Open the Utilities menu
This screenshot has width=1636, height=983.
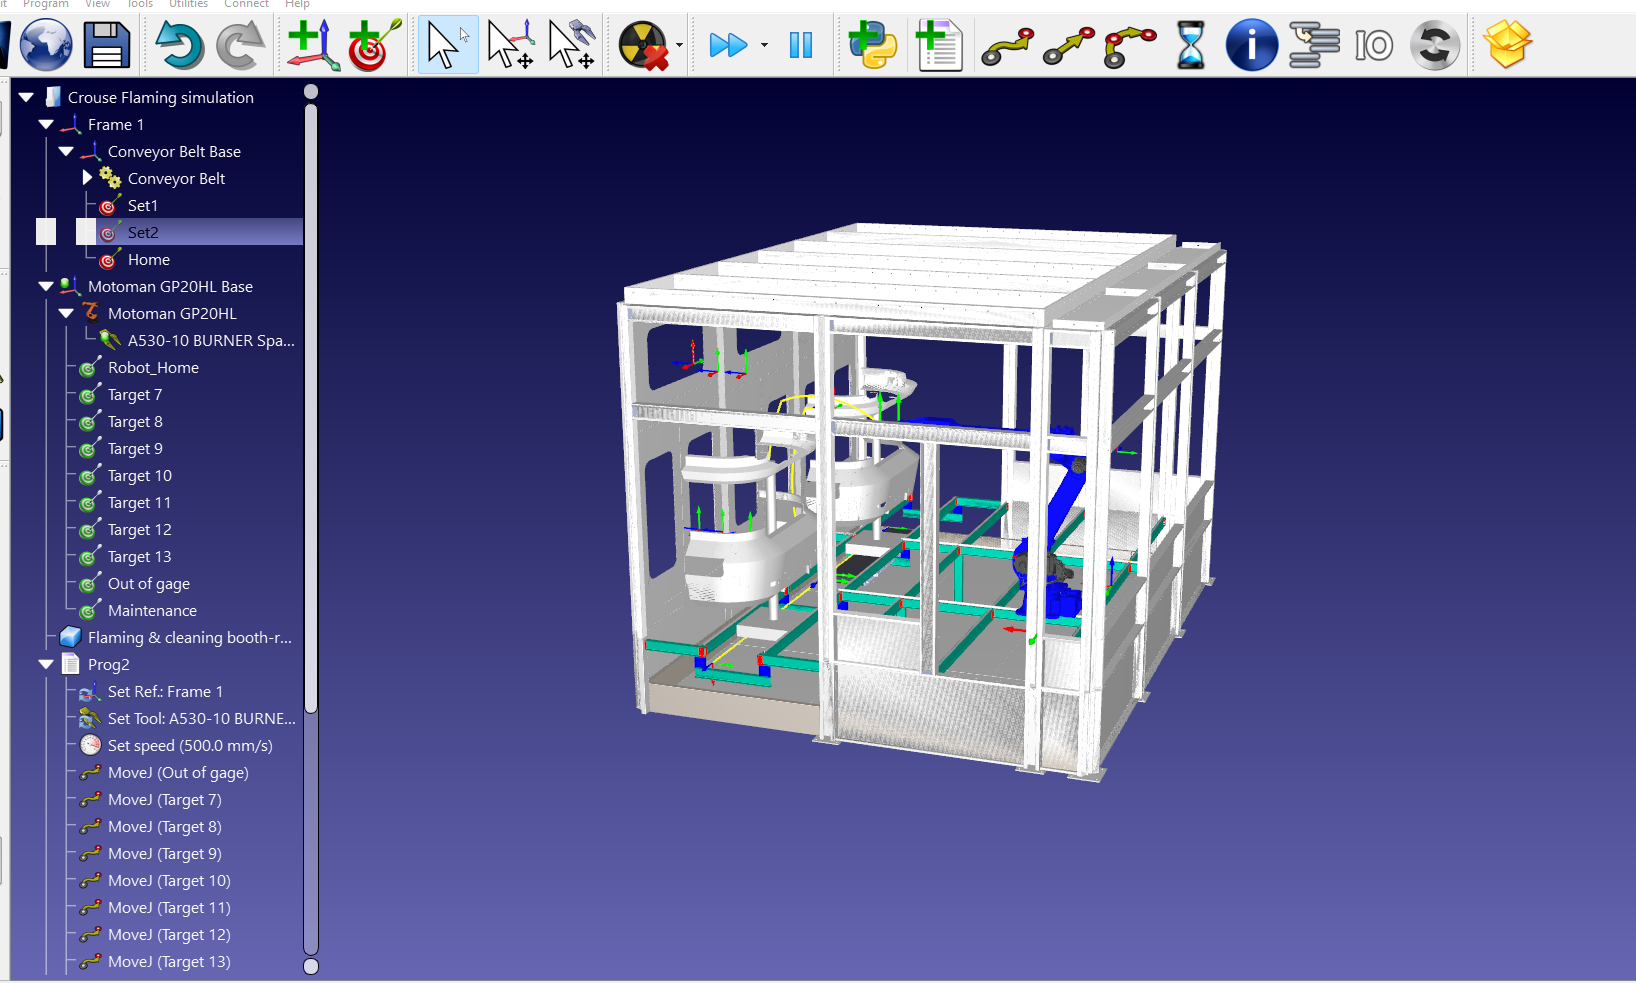click(188, 4)
